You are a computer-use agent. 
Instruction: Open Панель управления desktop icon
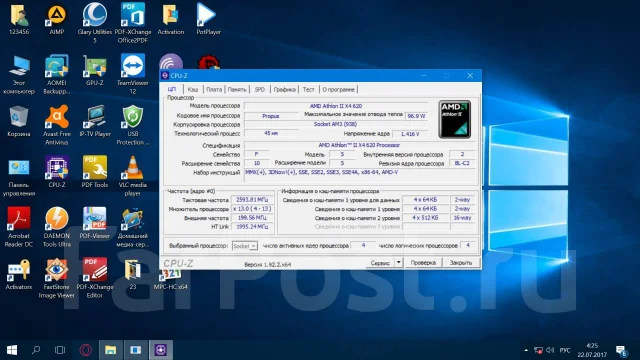[x=19, y=177]
